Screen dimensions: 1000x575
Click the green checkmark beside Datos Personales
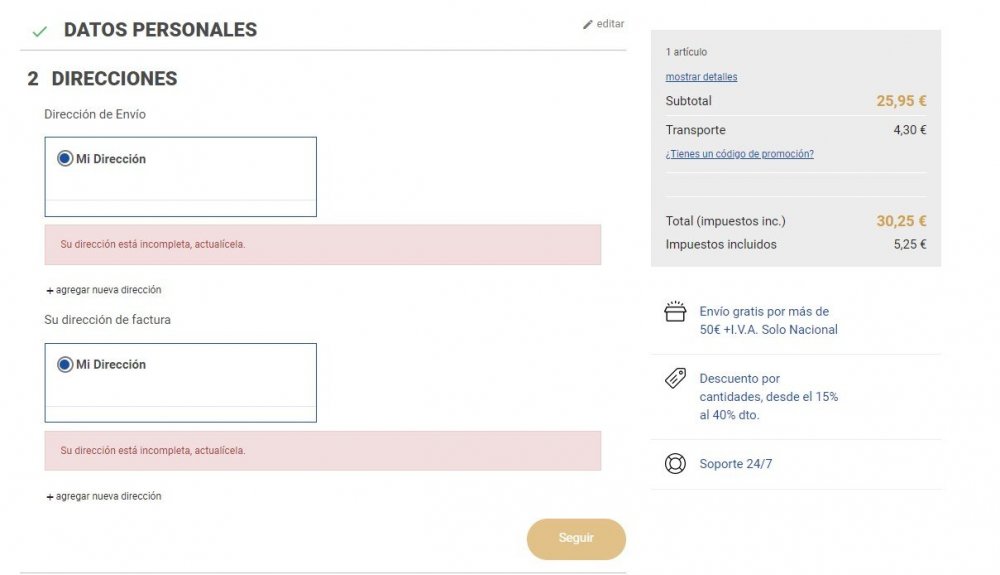[x=40, y=32]
